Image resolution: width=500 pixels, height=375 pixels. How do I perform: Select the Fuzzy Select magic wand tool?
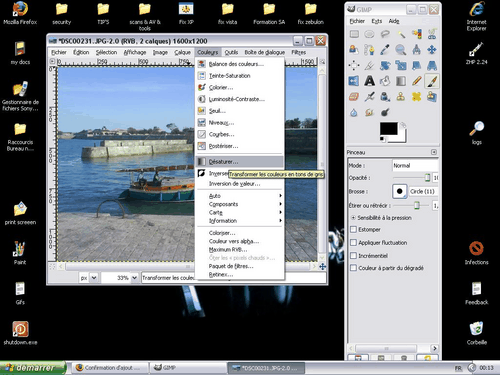[x=401, y=34]
